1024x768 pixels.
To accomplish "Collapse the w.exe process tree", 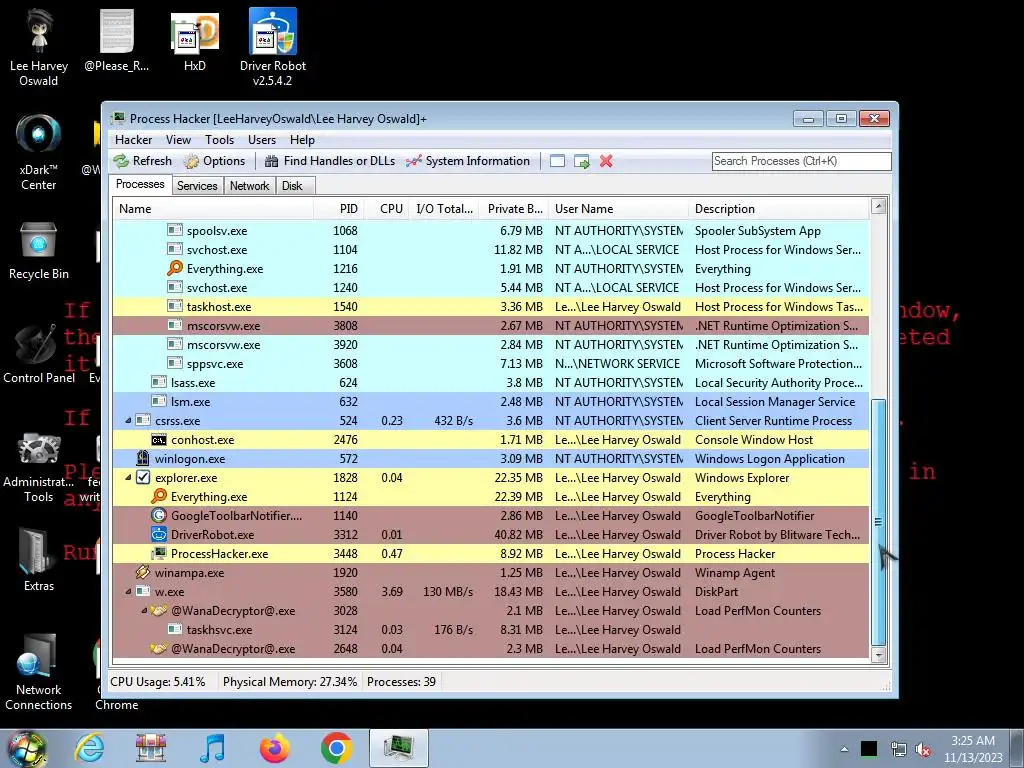I will click(x=128, y=592).
